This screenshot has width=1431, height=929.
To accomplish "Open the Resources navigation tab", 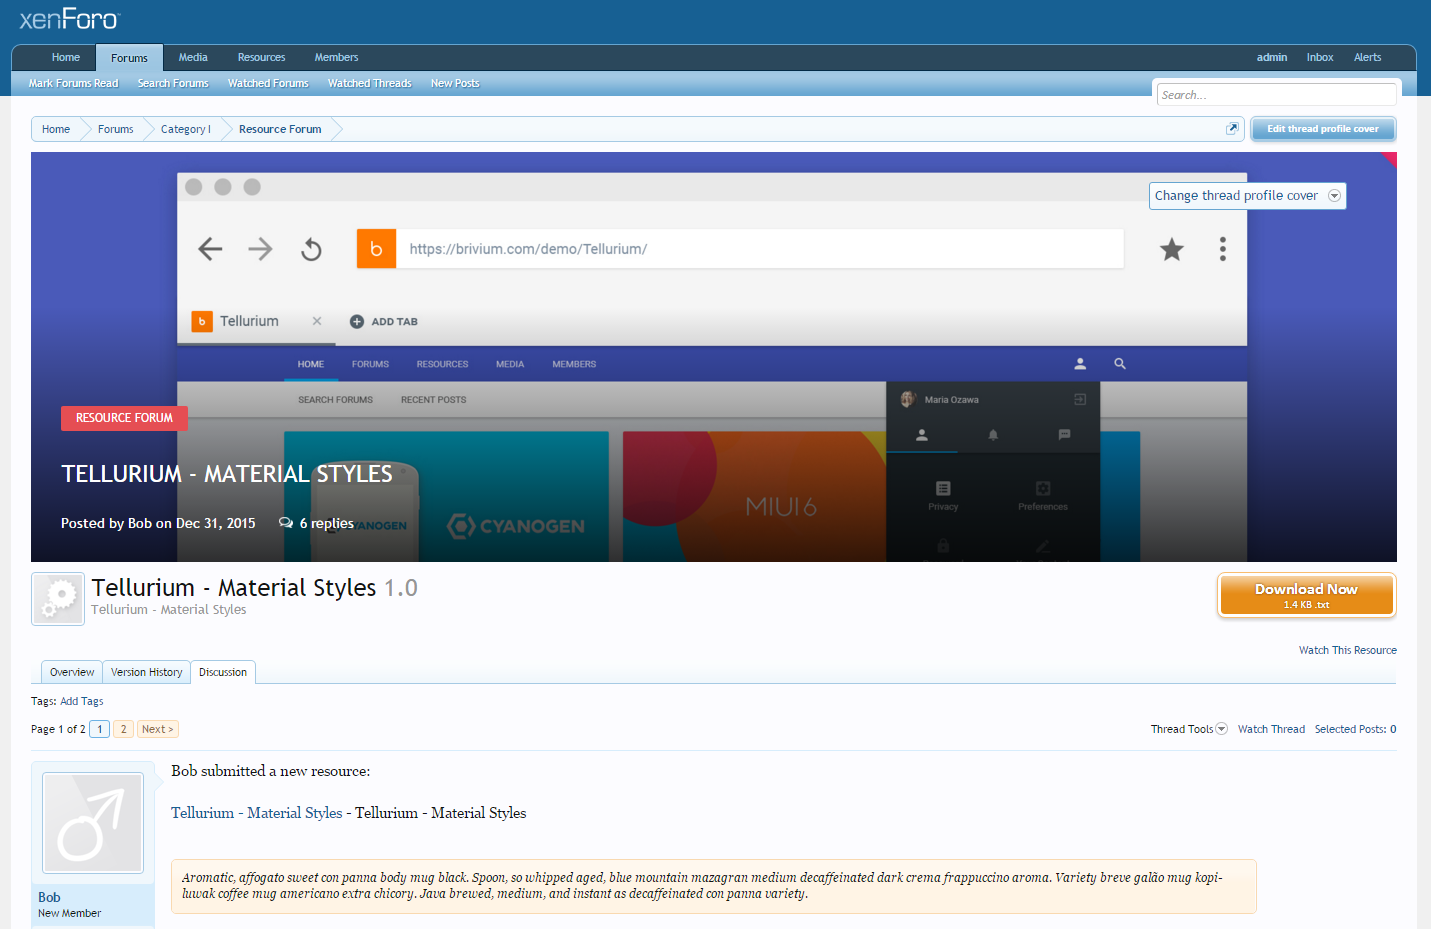I will (x=261, y=57).
